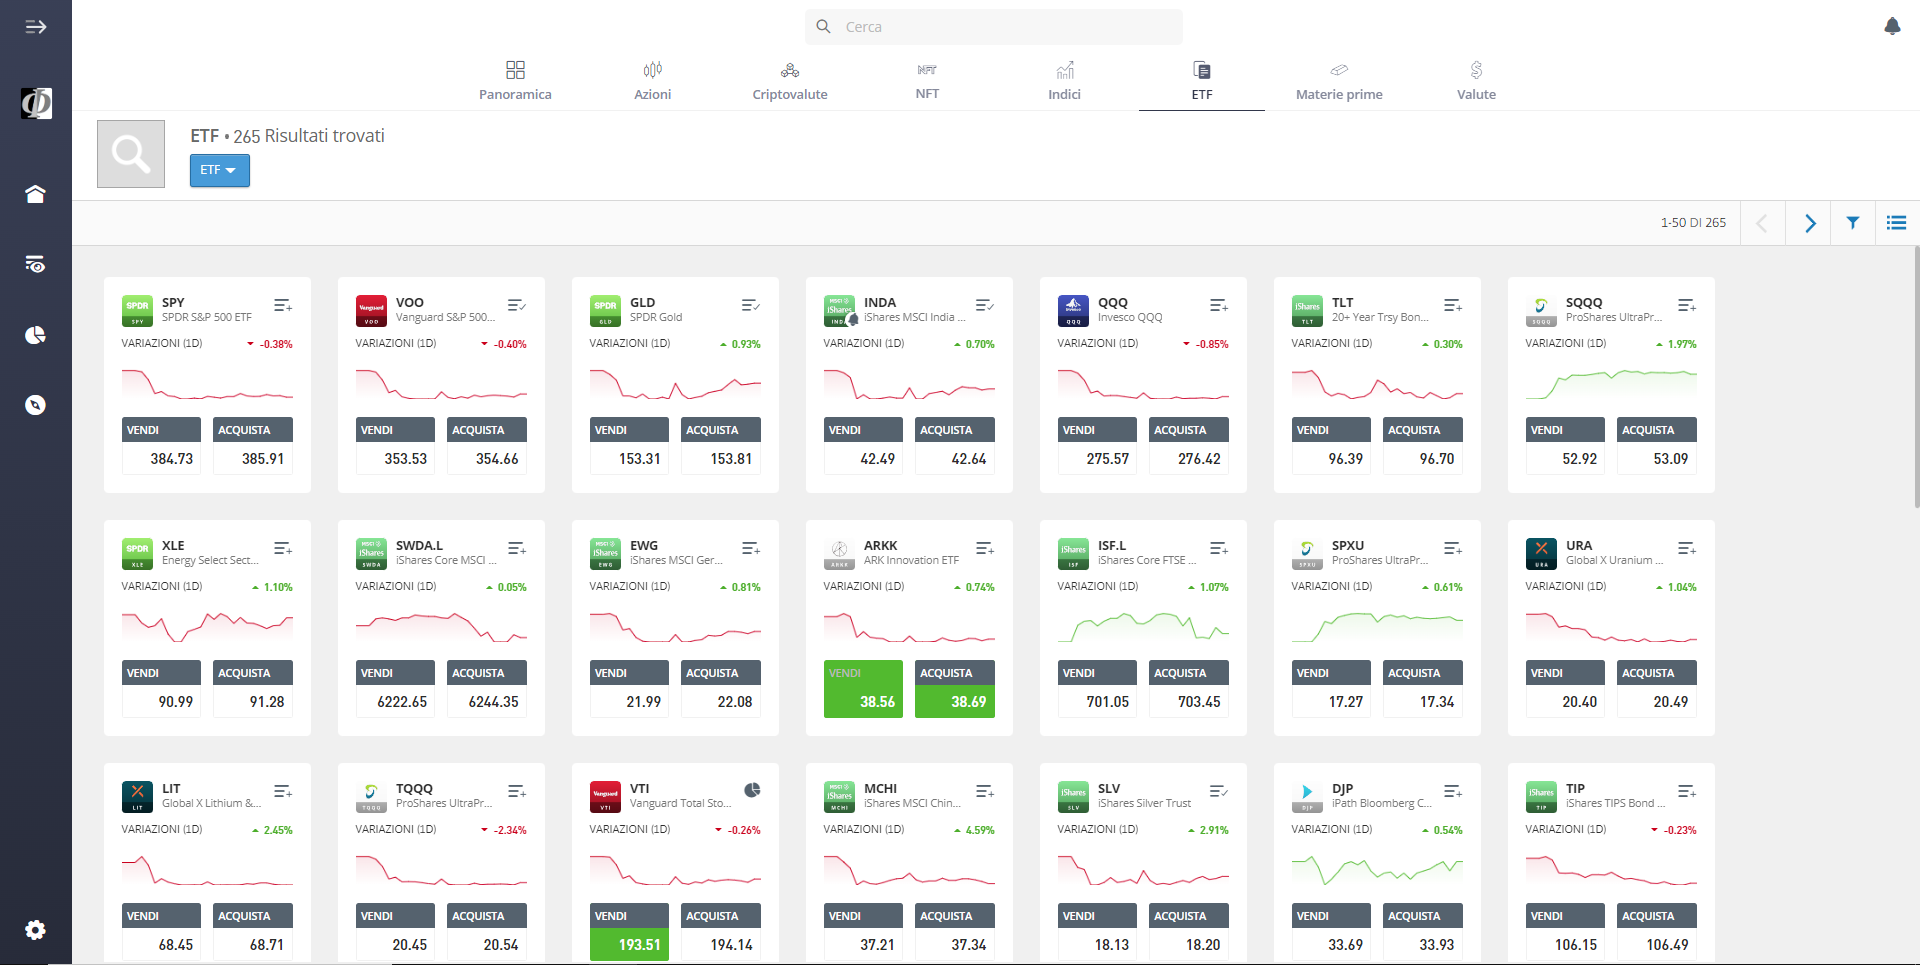Open the Valute tab
1920x965 pixels.
(x=1476, y=81)
